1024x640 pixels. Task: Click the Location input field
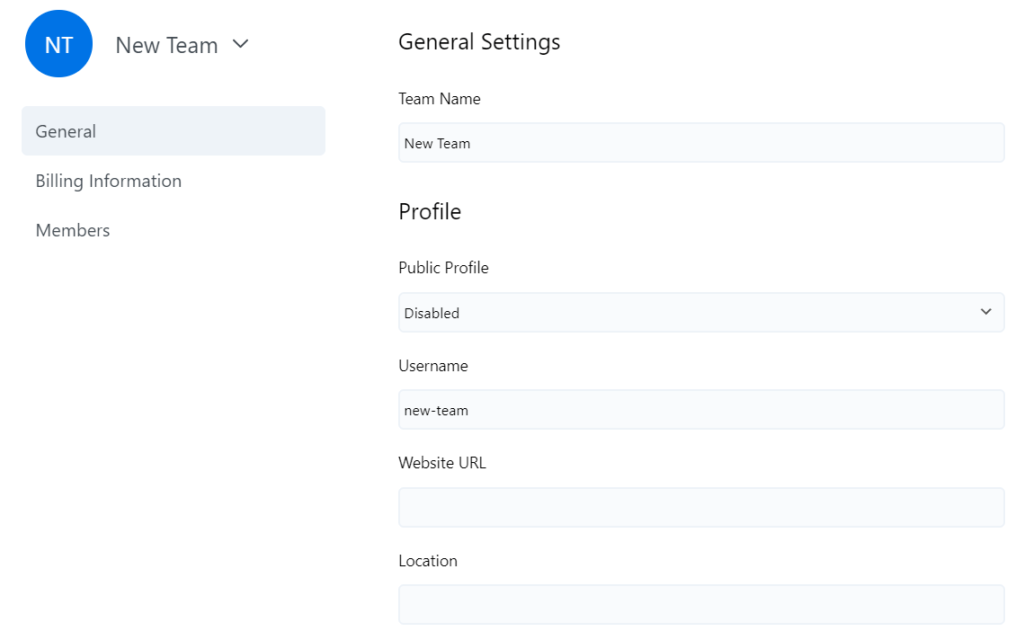tap(700, 604)
